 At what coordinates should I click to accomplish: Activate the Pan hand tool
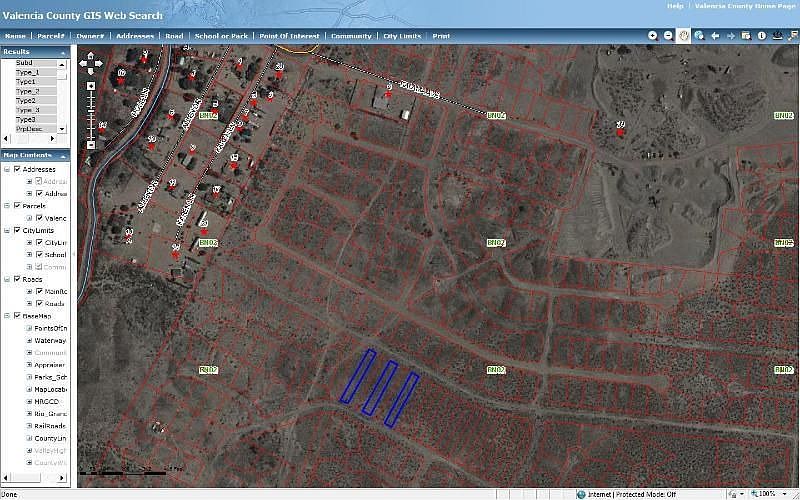[684, 35]
